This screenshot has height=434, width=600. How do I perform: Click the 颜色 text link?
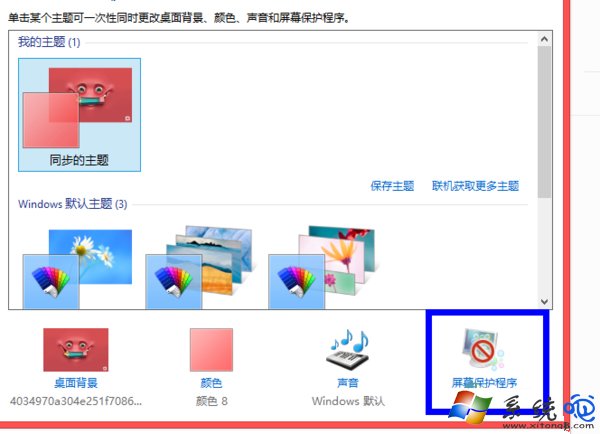pos(211,383)
